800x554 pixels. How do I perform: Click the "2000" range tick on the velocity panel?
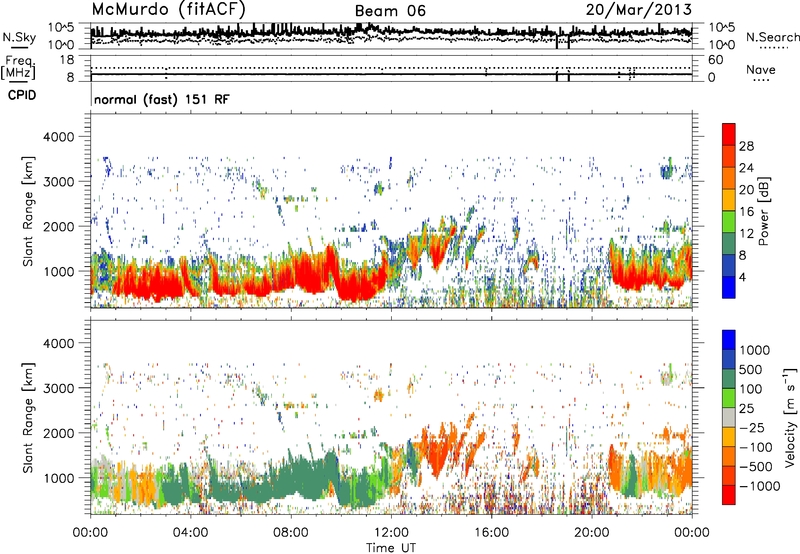tap(59, 433)
